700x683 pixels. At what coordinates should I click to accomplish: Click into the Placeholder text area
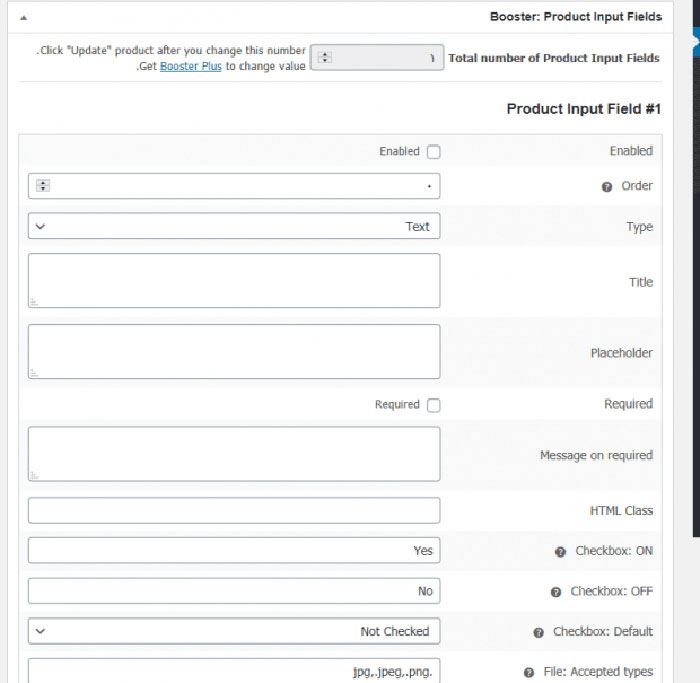234,351
